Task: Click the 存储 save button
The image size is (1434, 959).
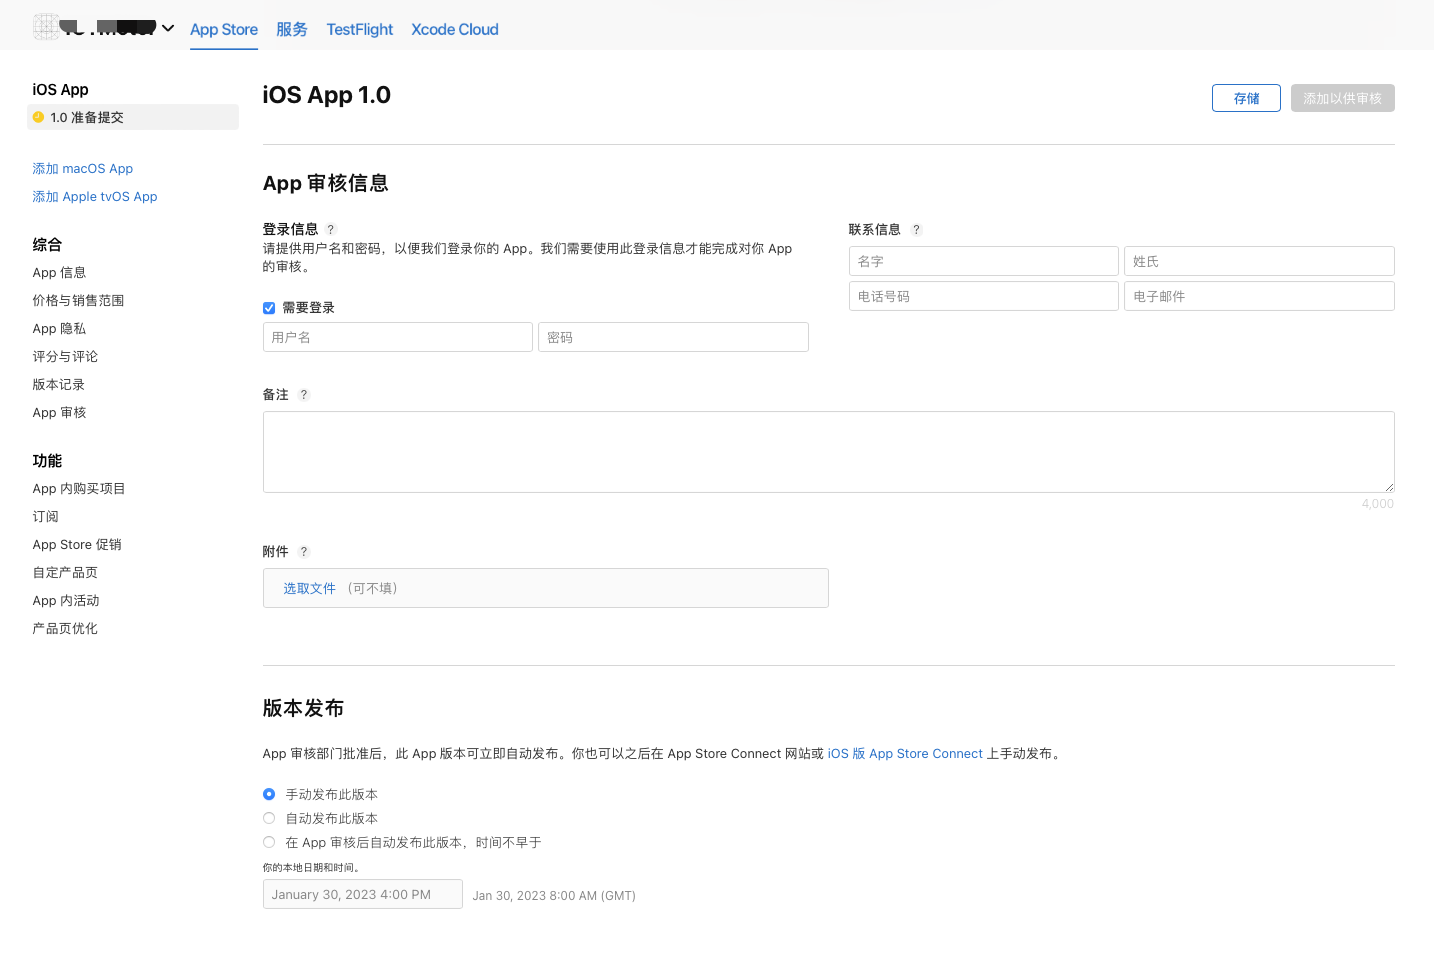Action: point(1246,98)
